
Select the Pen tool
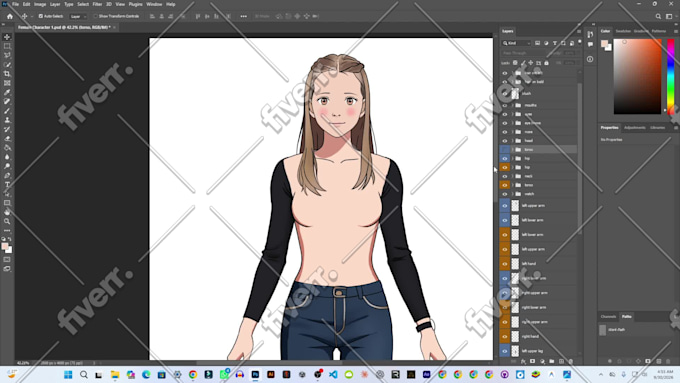pos(7,176)
